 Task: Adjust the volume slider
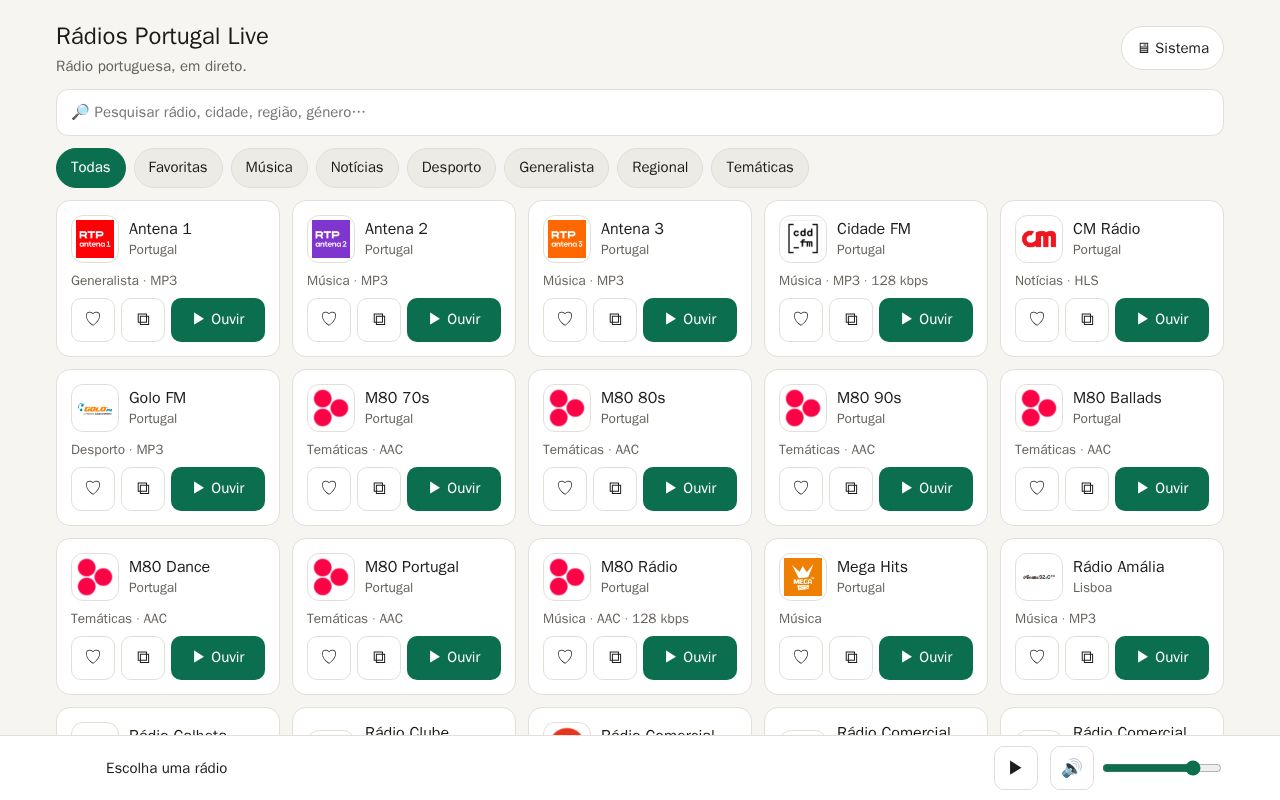[x=1162, y=768]
